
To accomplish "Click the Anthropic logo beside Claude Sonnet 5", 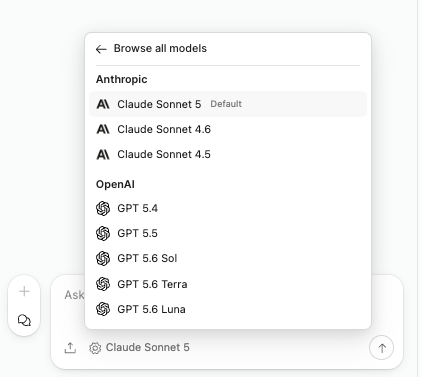I will click(103, 104).
